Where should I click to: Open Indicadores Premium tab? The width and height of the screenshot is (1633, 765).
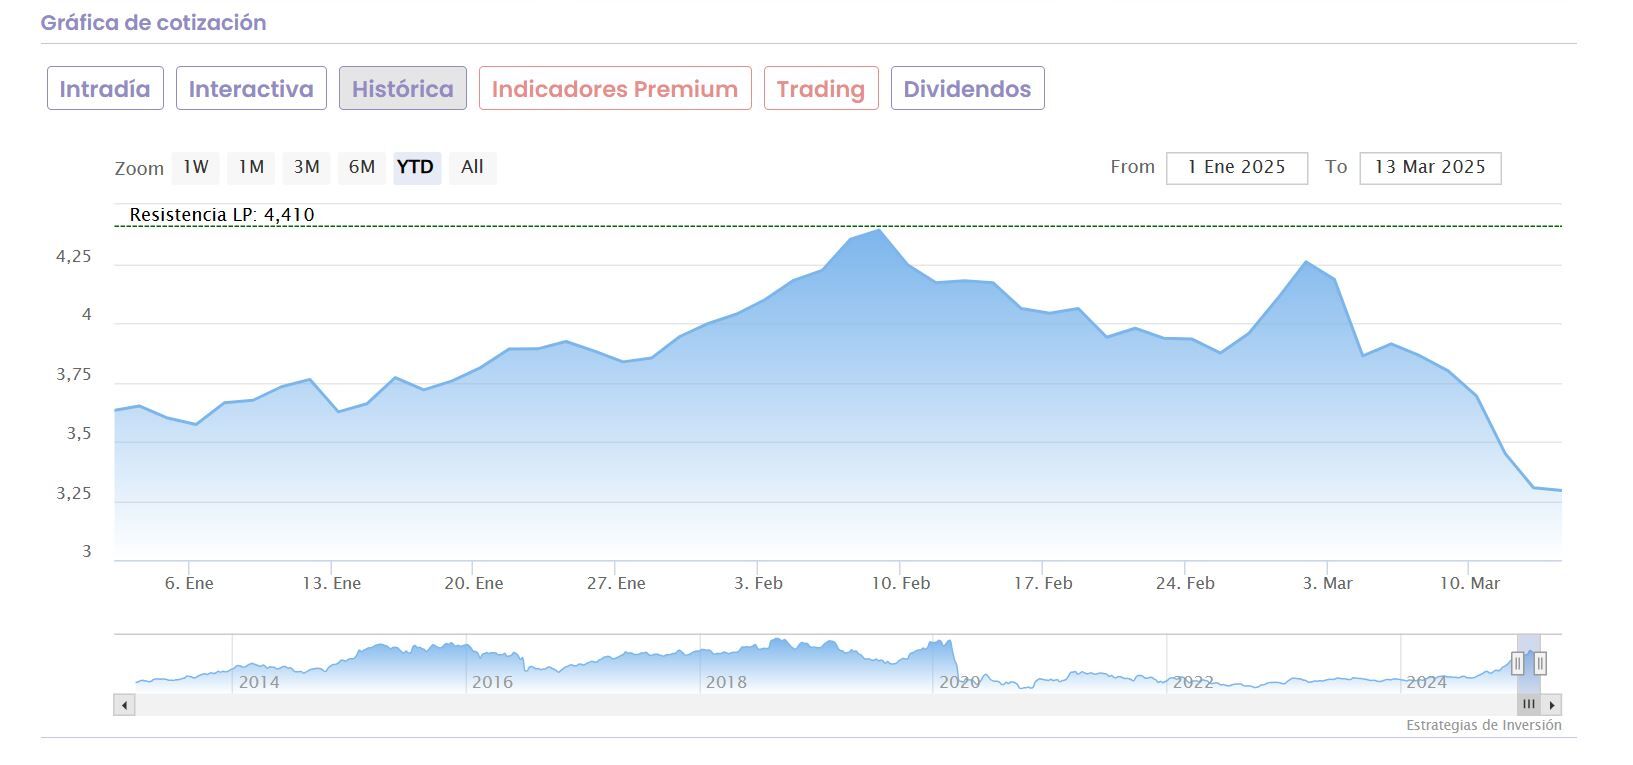tap(615, 89)
